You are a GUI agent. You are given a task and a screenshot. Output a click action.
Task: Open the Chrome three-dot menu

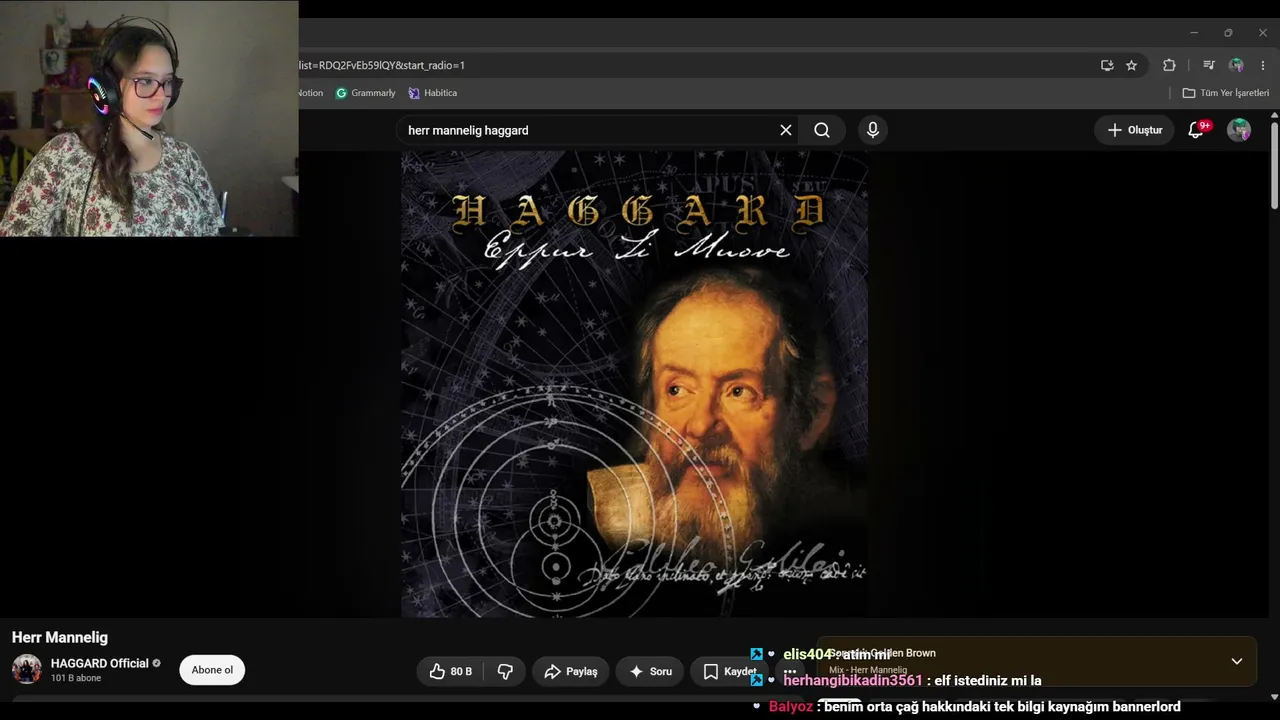[1263, 65]
